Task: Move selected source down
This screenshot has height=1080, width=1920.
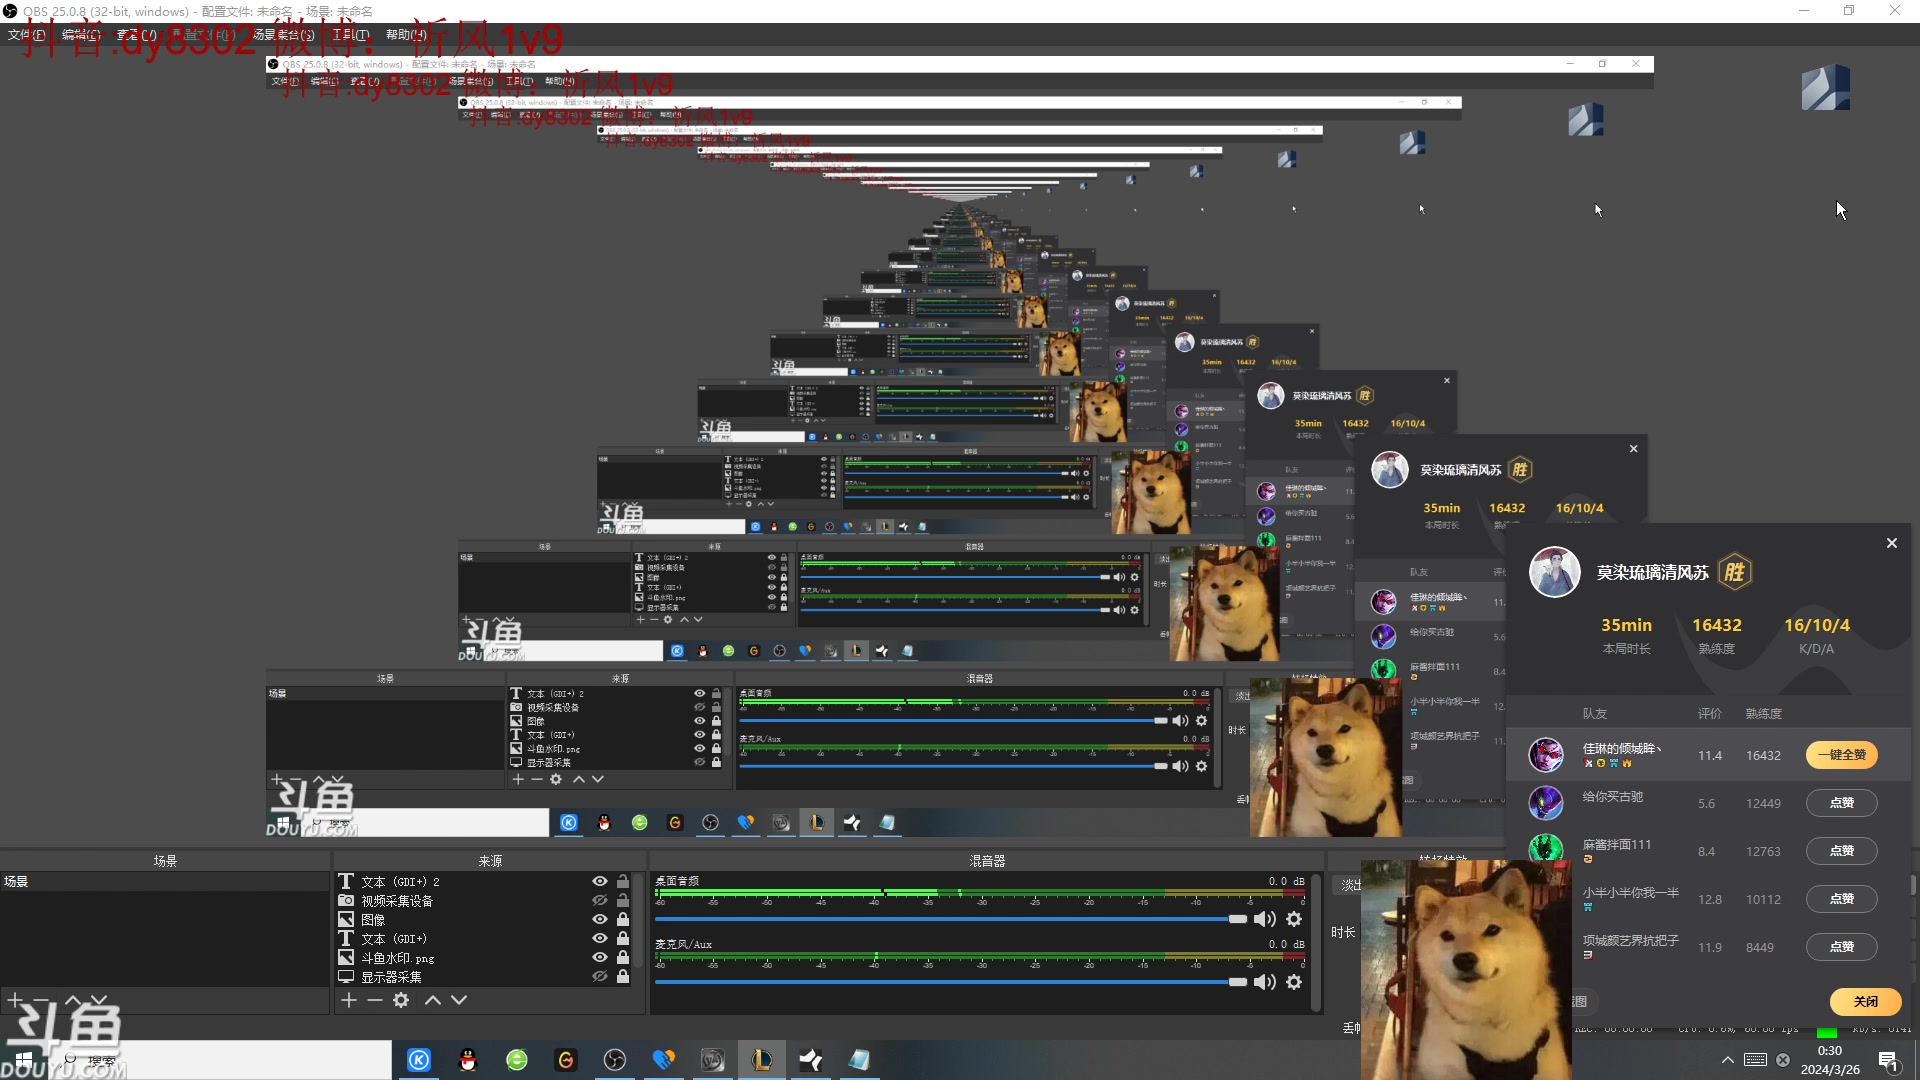Action: (459, 1000)
